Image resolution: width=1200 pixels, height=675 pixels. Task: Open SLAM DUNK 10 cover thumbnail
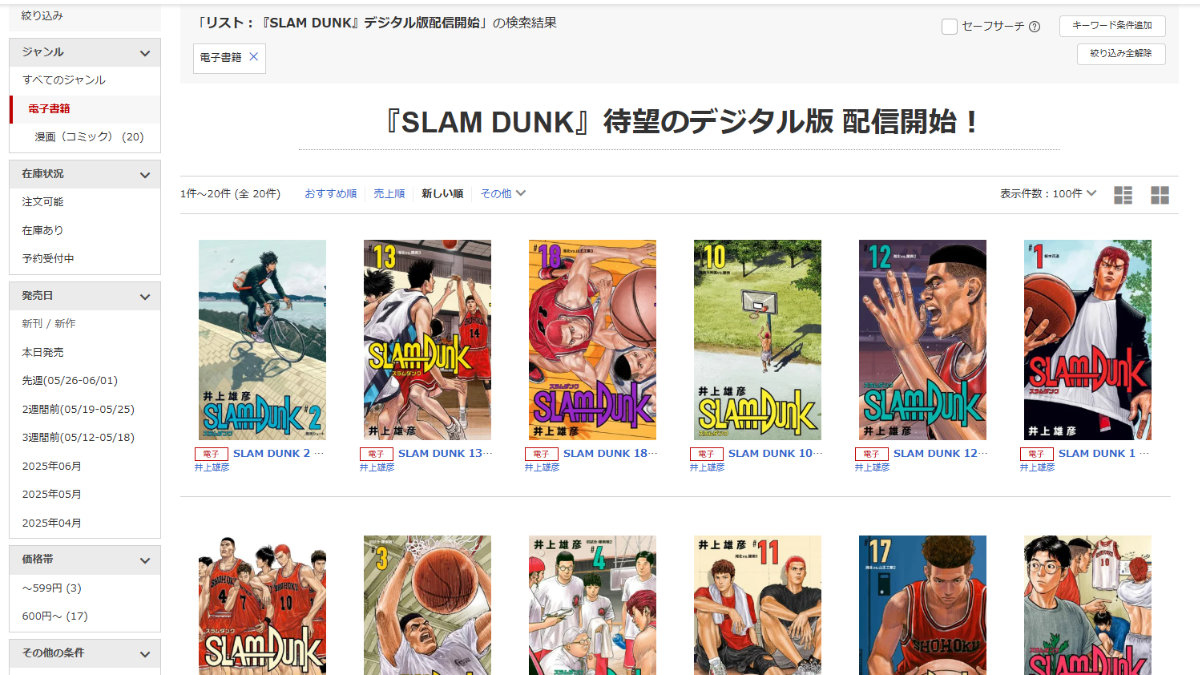(757, 340)
